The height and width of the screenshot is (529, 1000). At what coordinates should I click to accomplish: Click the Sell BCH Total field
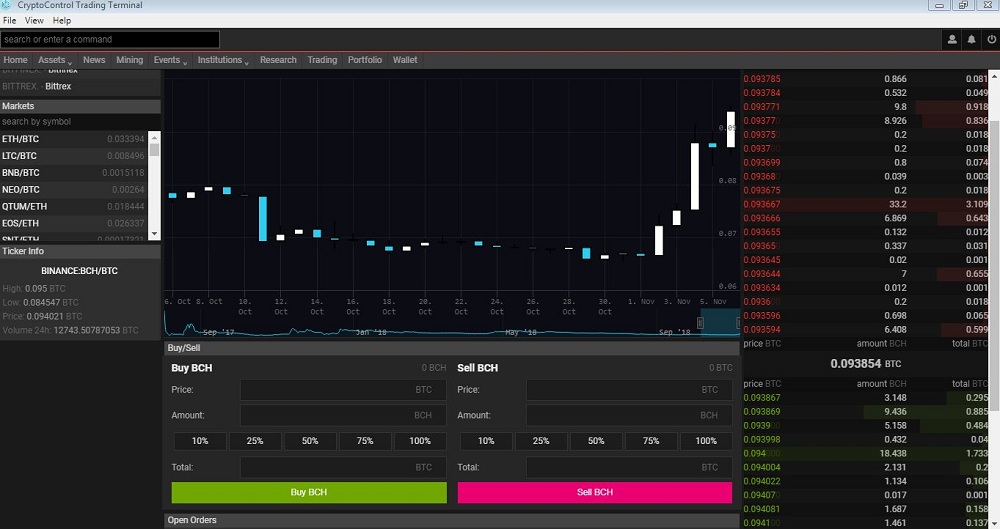[x=629, y=468]
